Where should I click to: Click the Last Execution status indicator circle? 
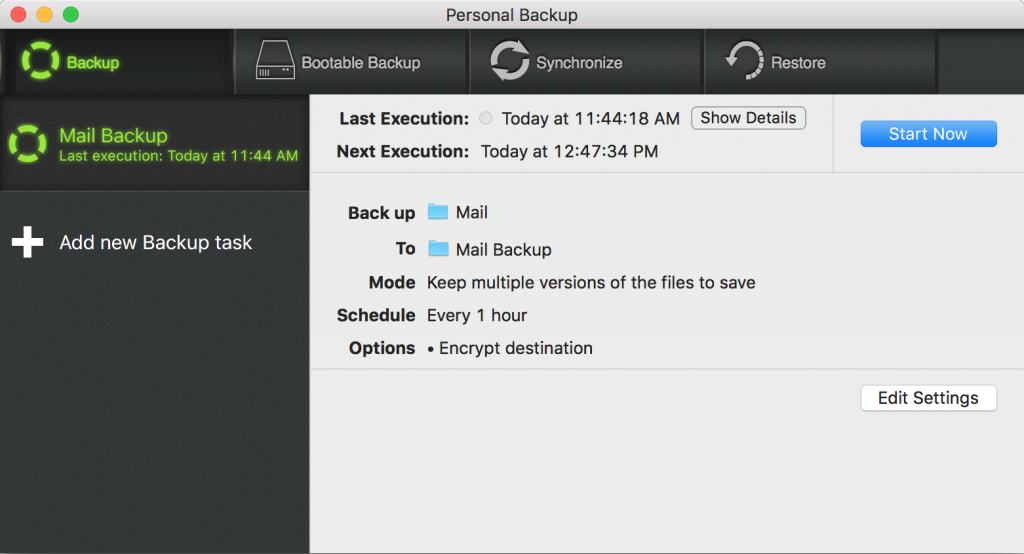click(485, 118)
